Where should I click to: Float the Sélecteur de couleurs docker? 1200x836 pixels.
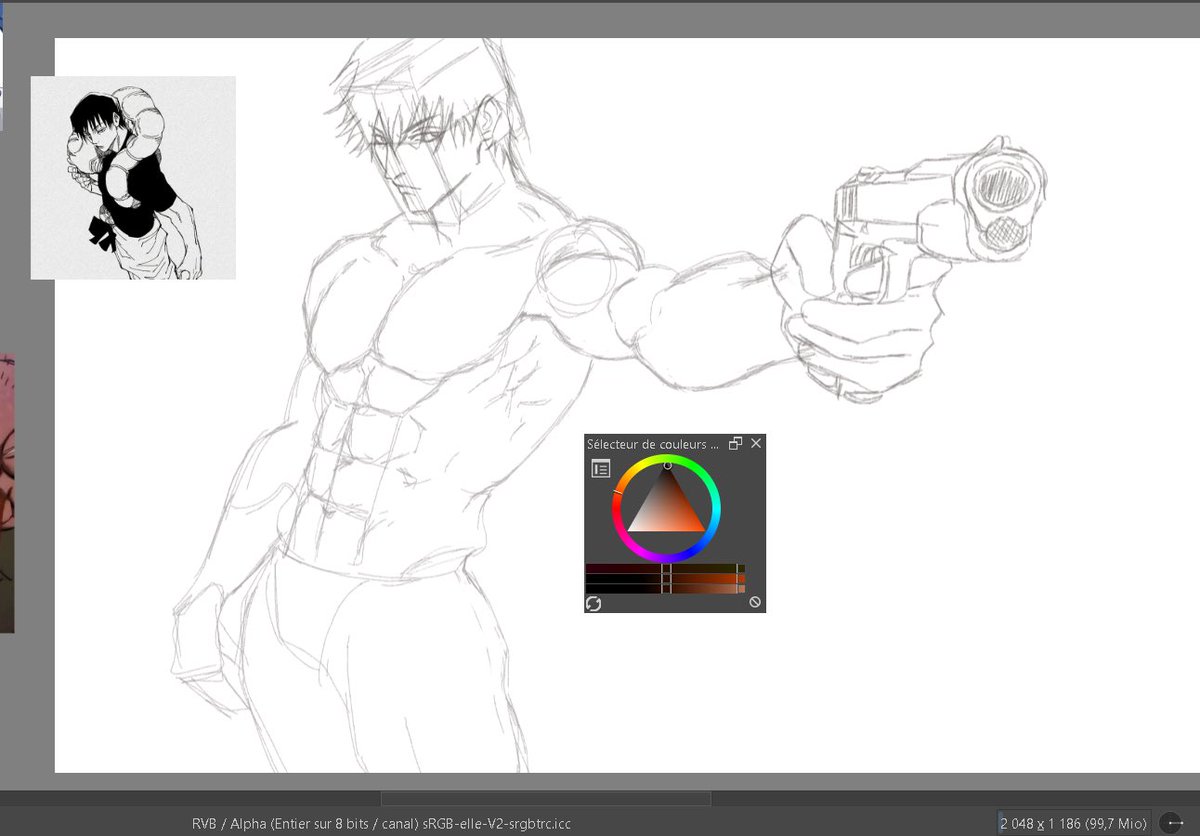click(736, 443)
